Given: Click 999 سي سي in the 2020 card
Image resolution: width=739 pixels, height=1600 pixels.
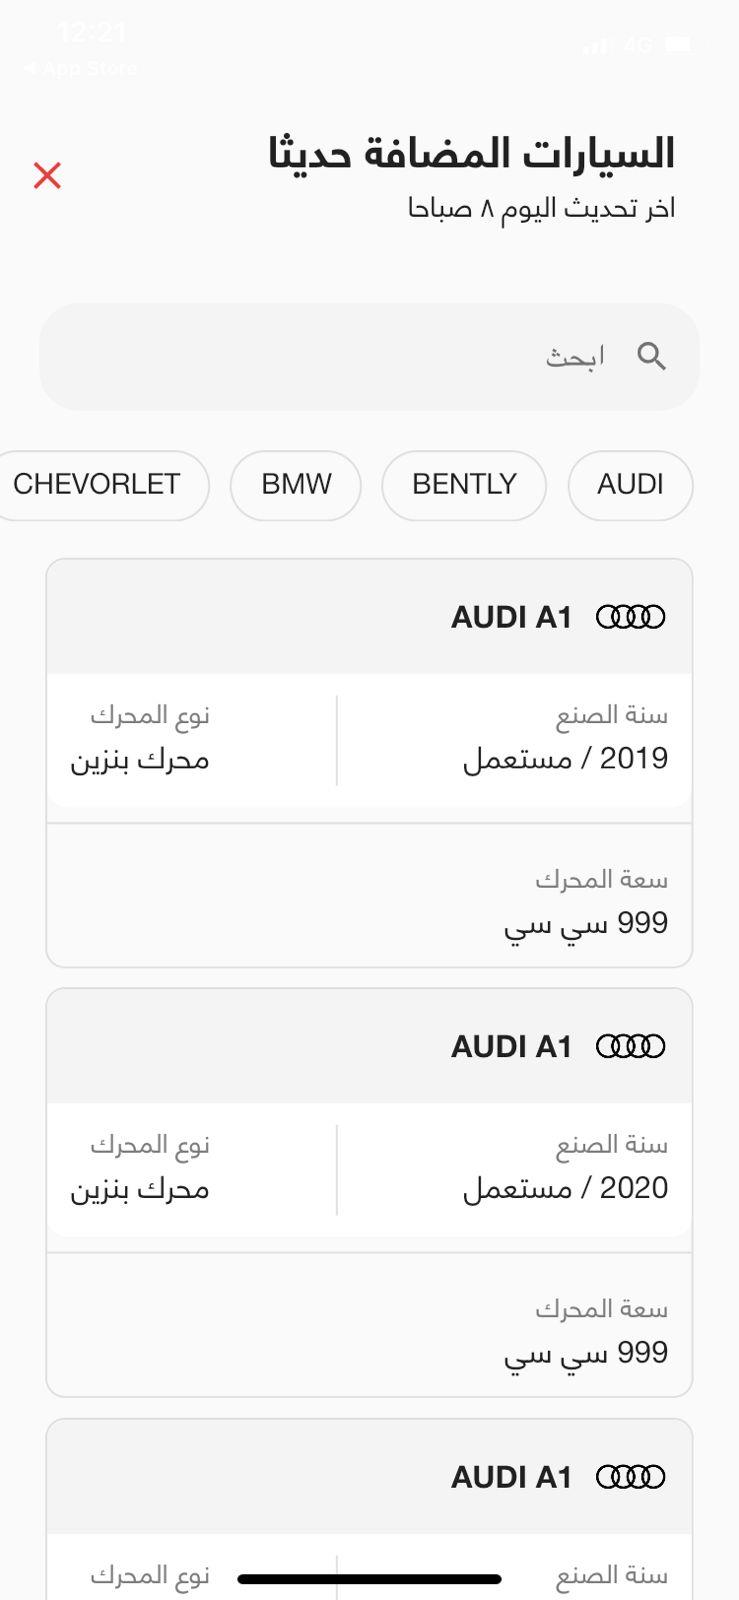Looking at the screenshot, I should 585,1353.
